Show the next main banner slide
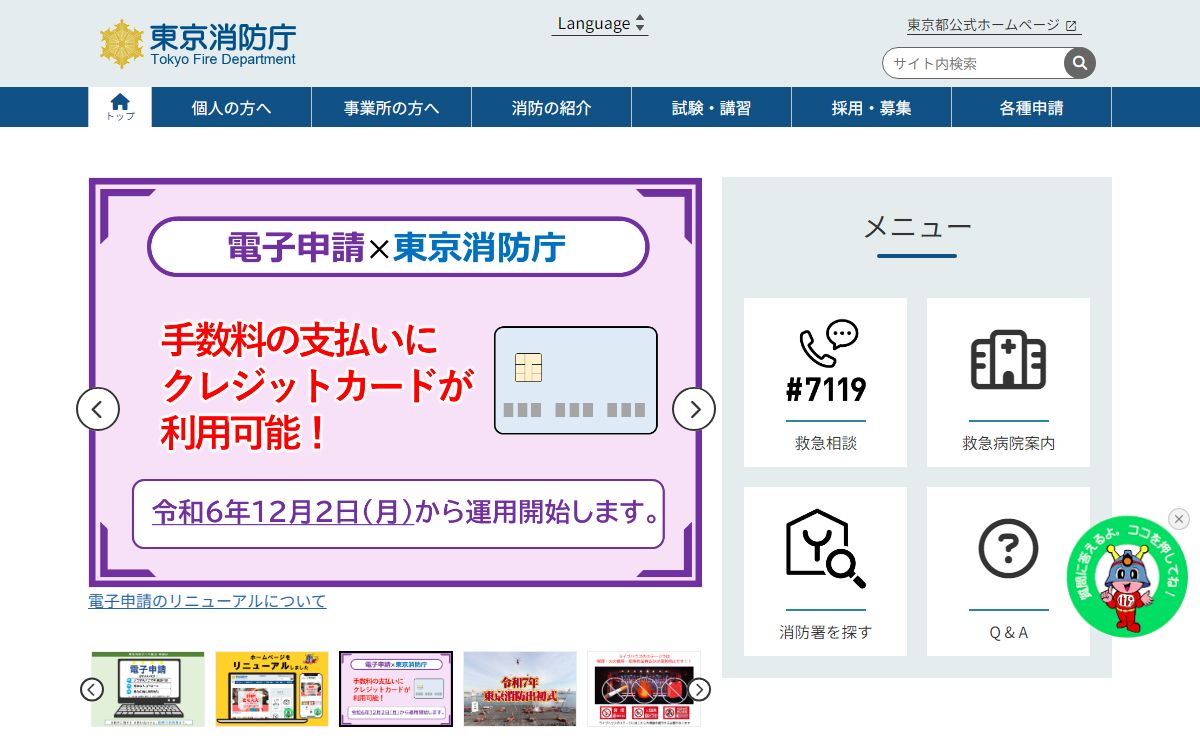 pyautogui.click(x=694, y=409)
